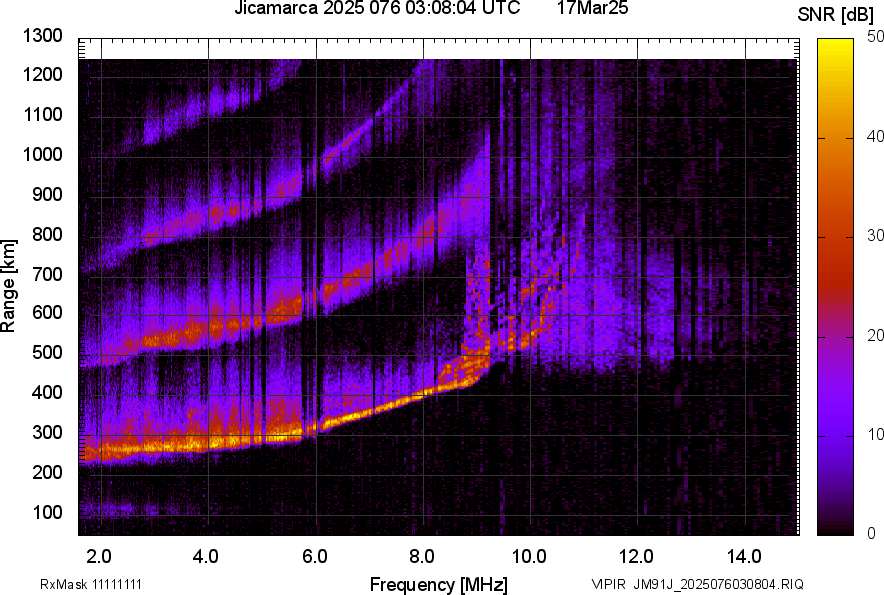Click the plot title "Jicamarca 2025 076 03:08:04 UTC"
Screen dimensions: 884x595
point(377,8)
